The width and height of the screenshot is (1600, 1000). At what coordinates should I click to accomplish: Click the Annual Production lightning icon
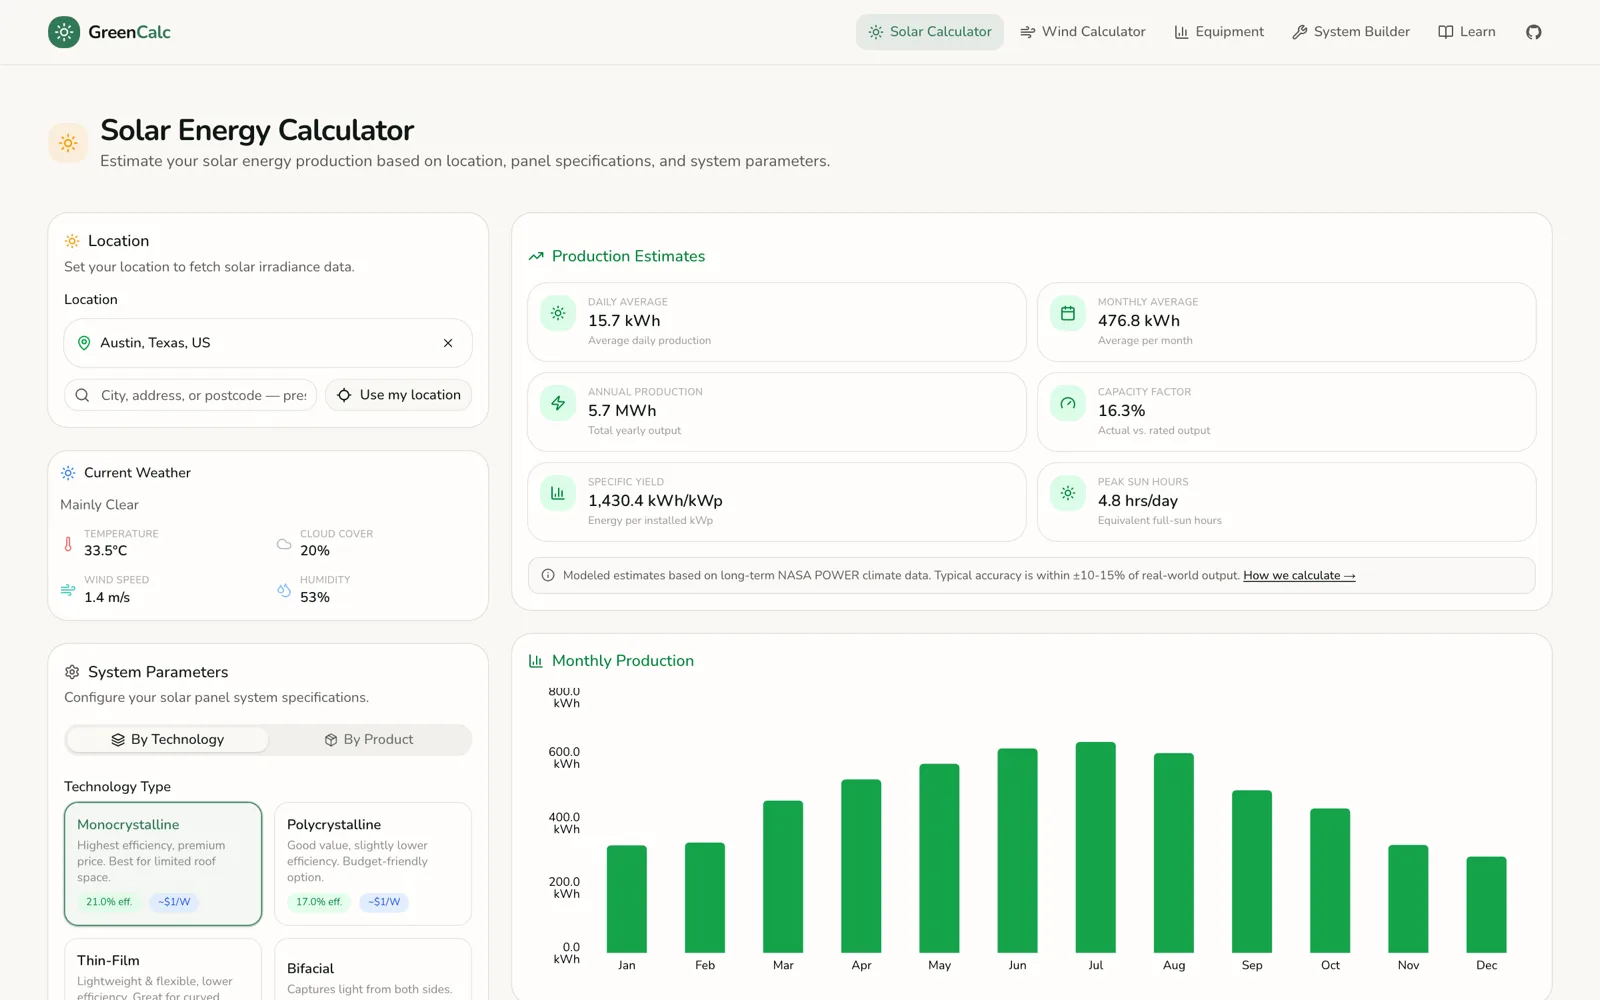(558, 403)
